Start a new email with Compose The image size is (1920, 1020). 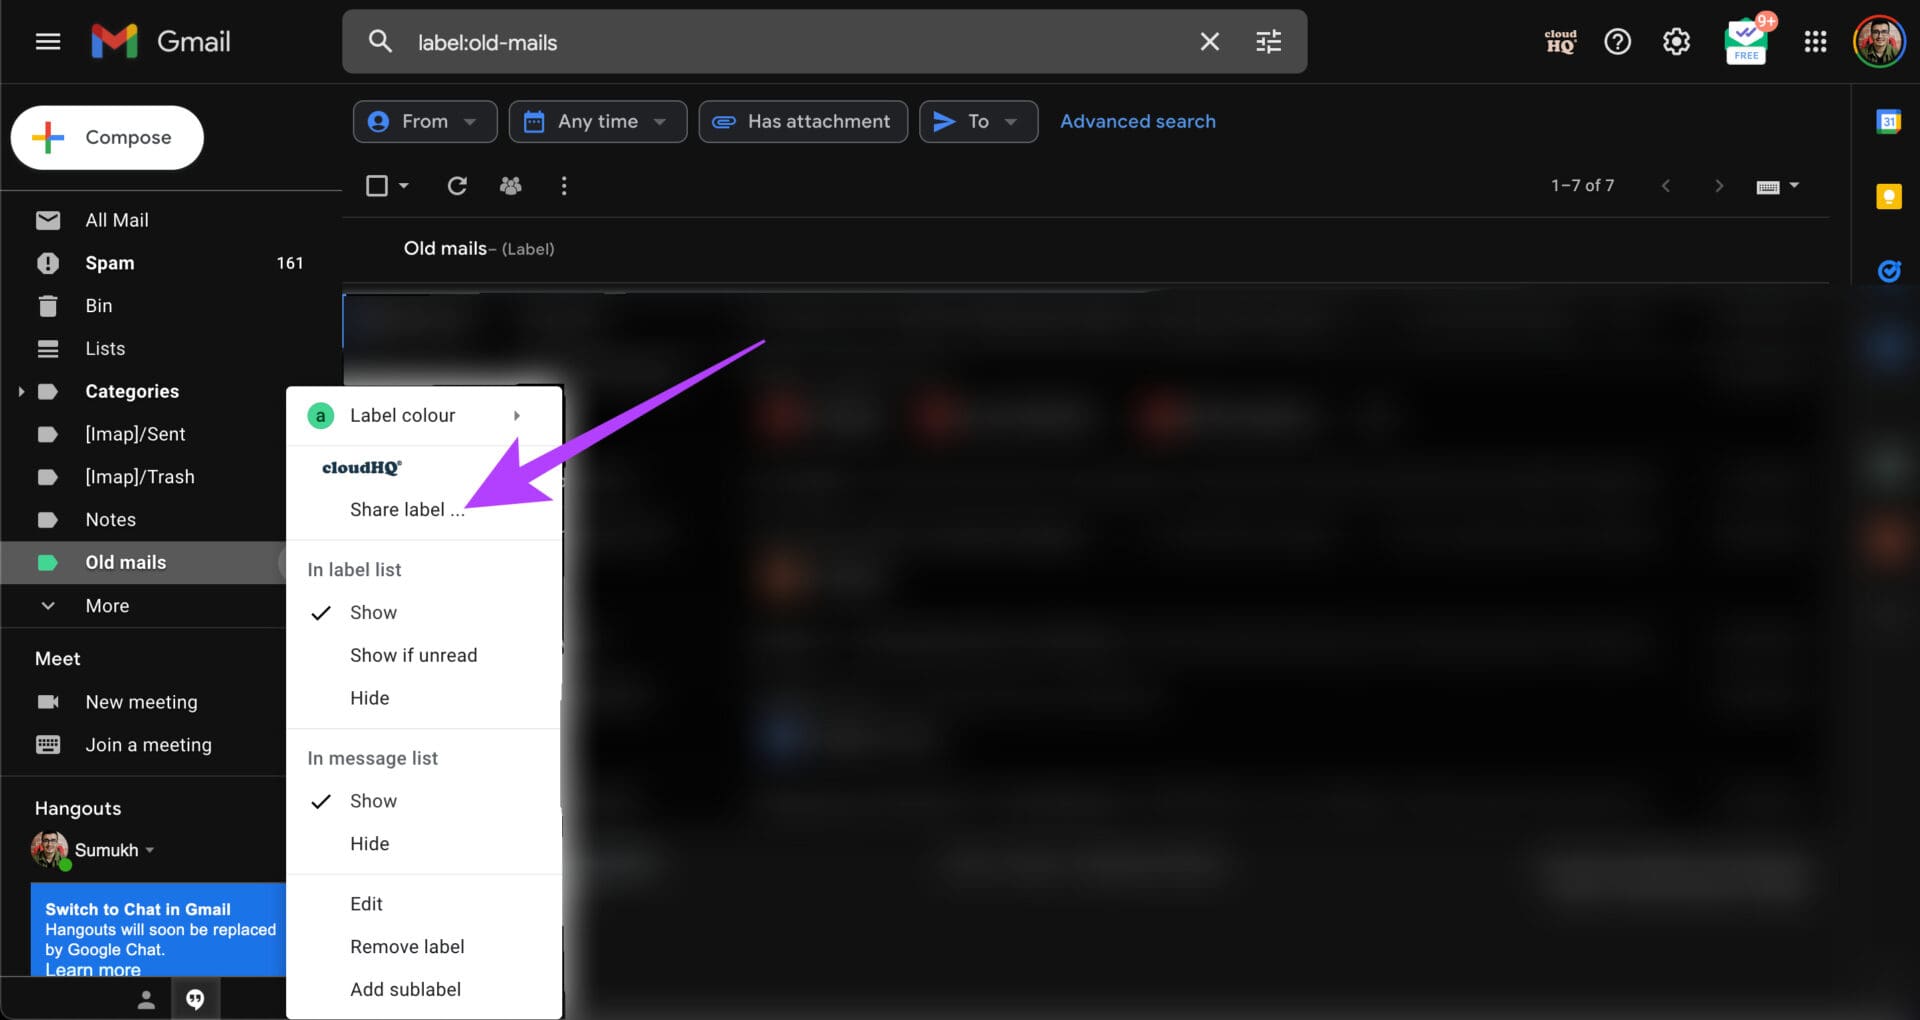(107, 138)
